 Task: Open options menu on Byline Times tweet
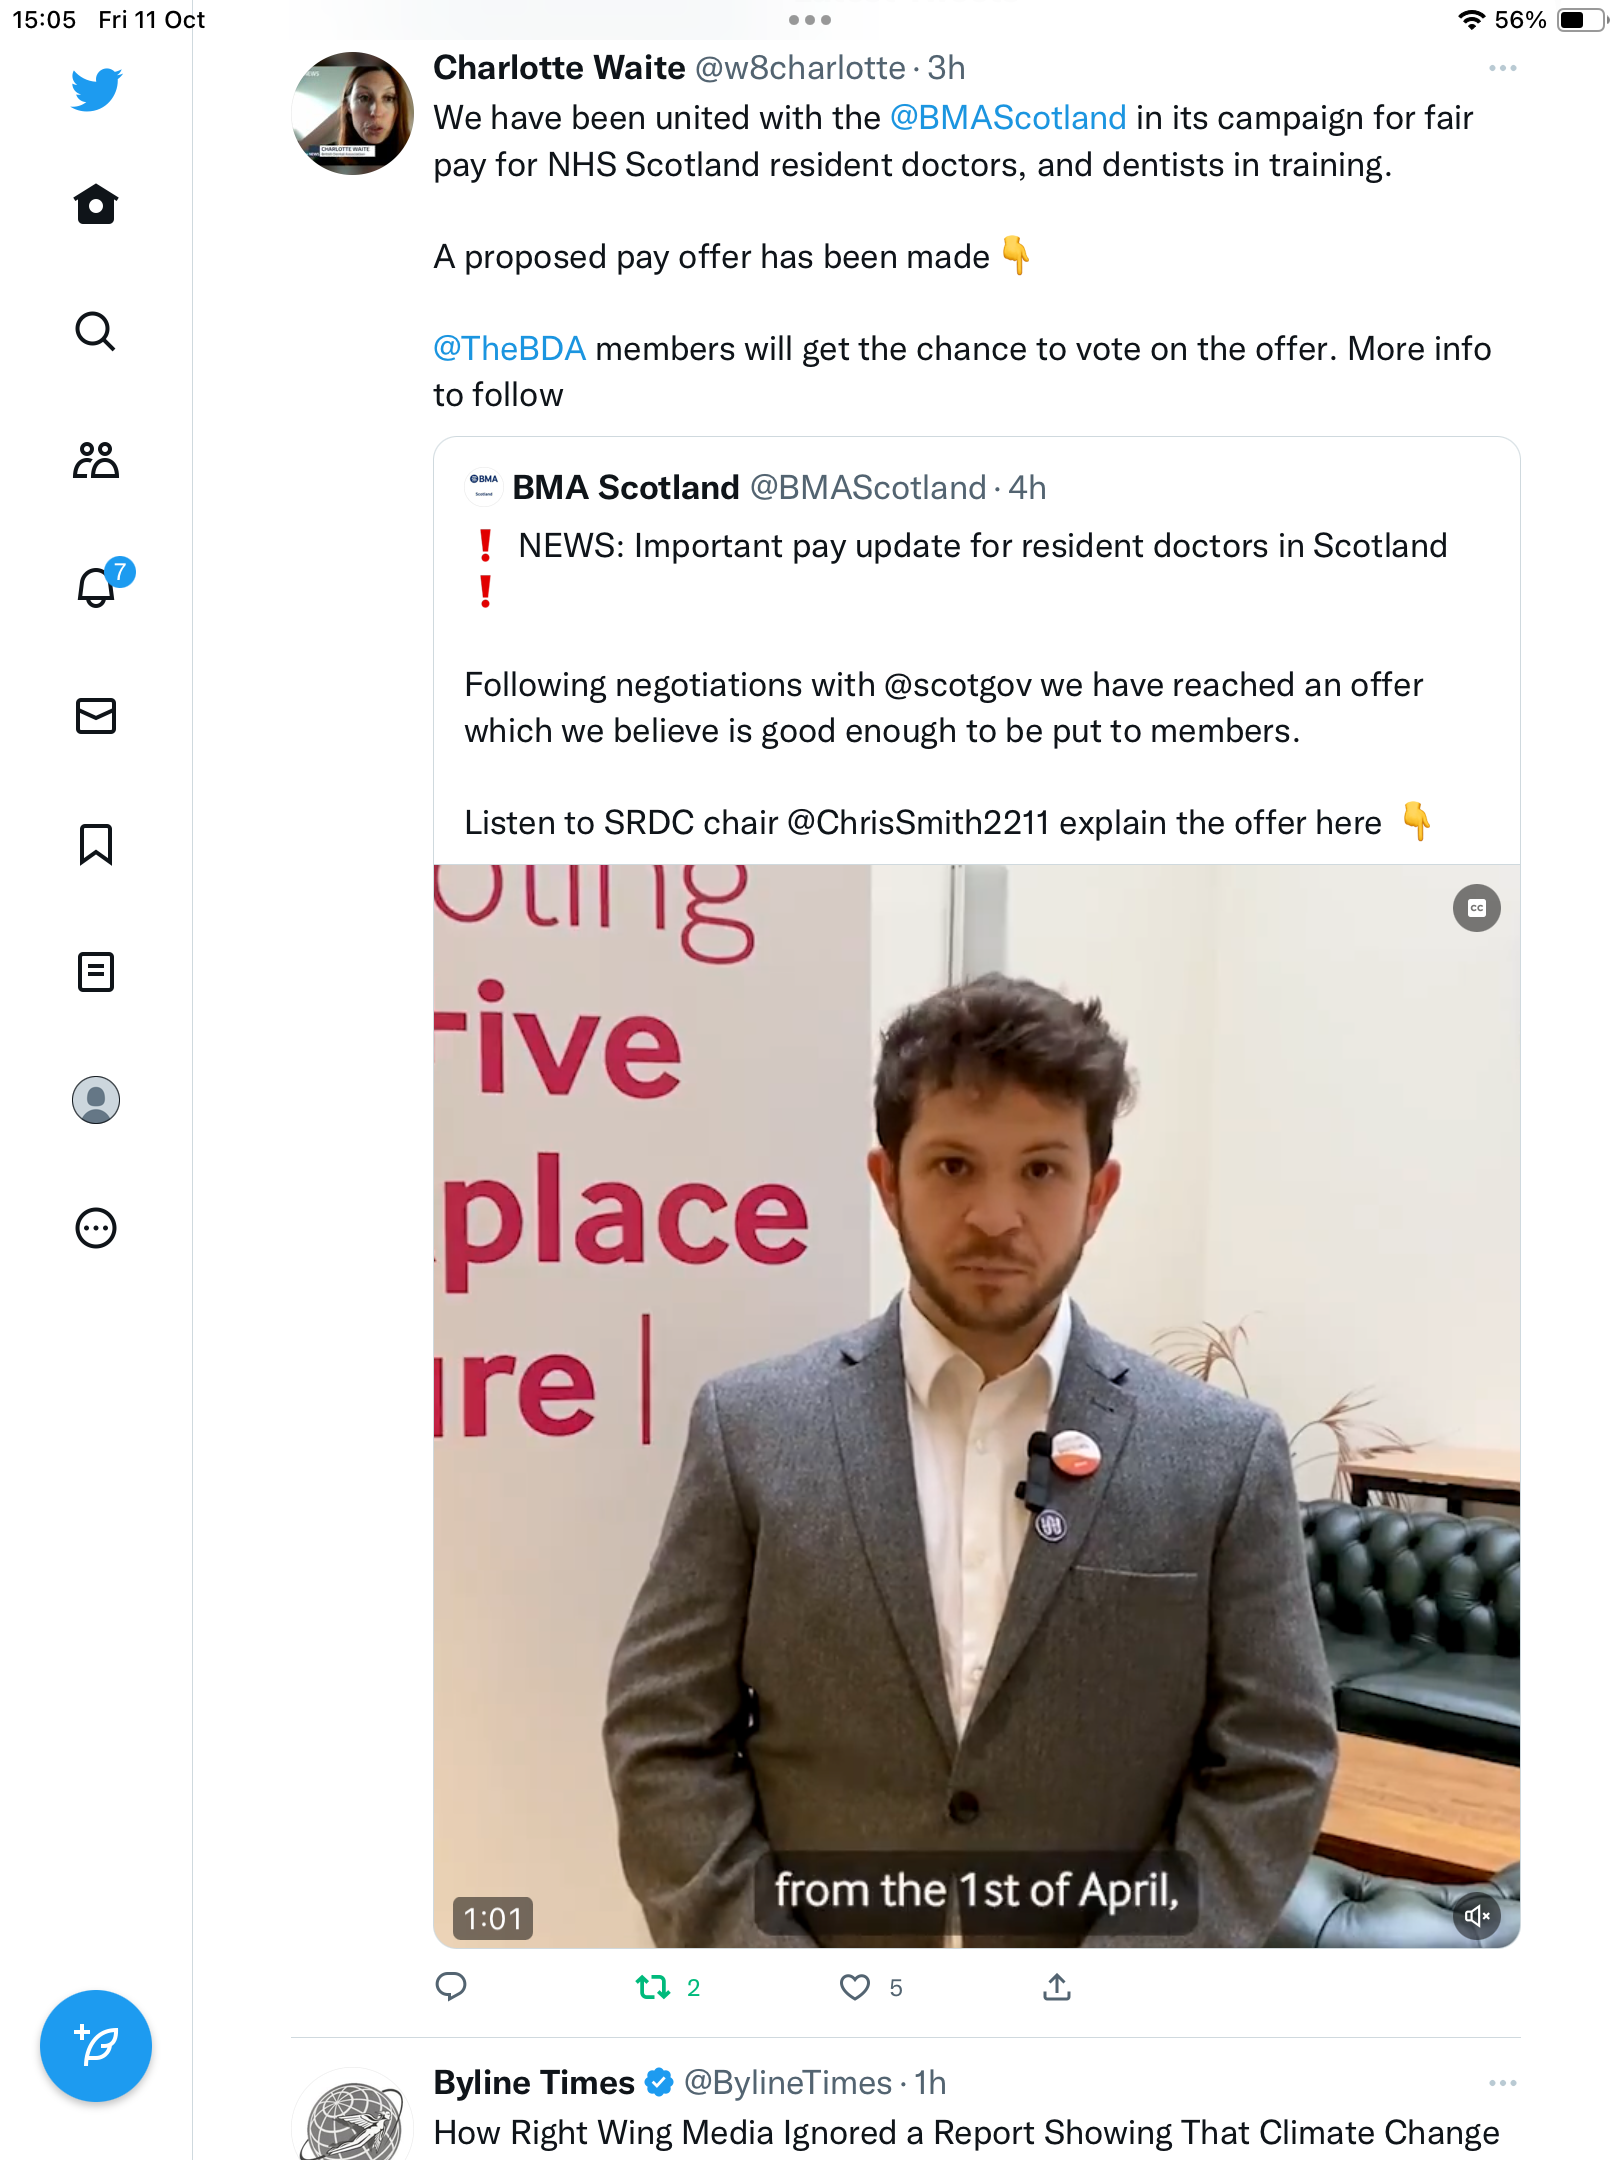pyautogui.click(x=1502, y=2083)
